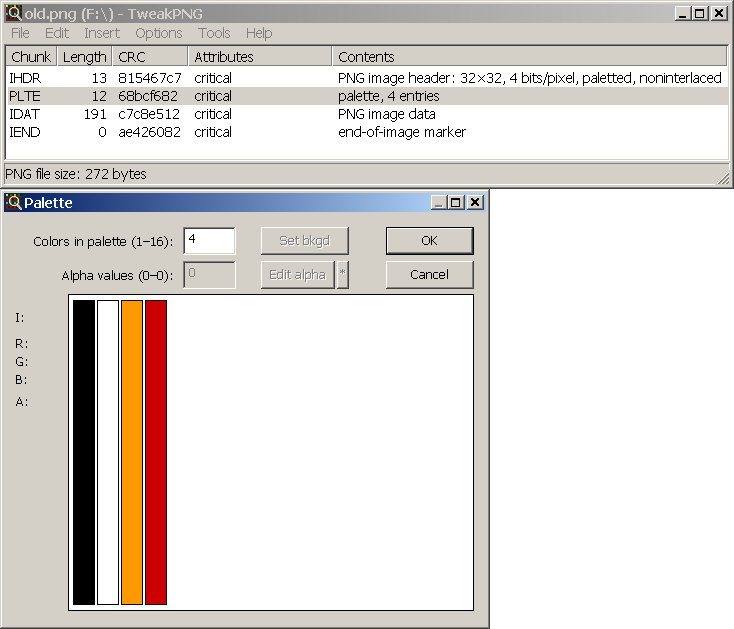Click CRC value 68bcf682
Image resolution: width=734 pixels, height=629 pixels.
pyautogui.click(x=148, y=96)
